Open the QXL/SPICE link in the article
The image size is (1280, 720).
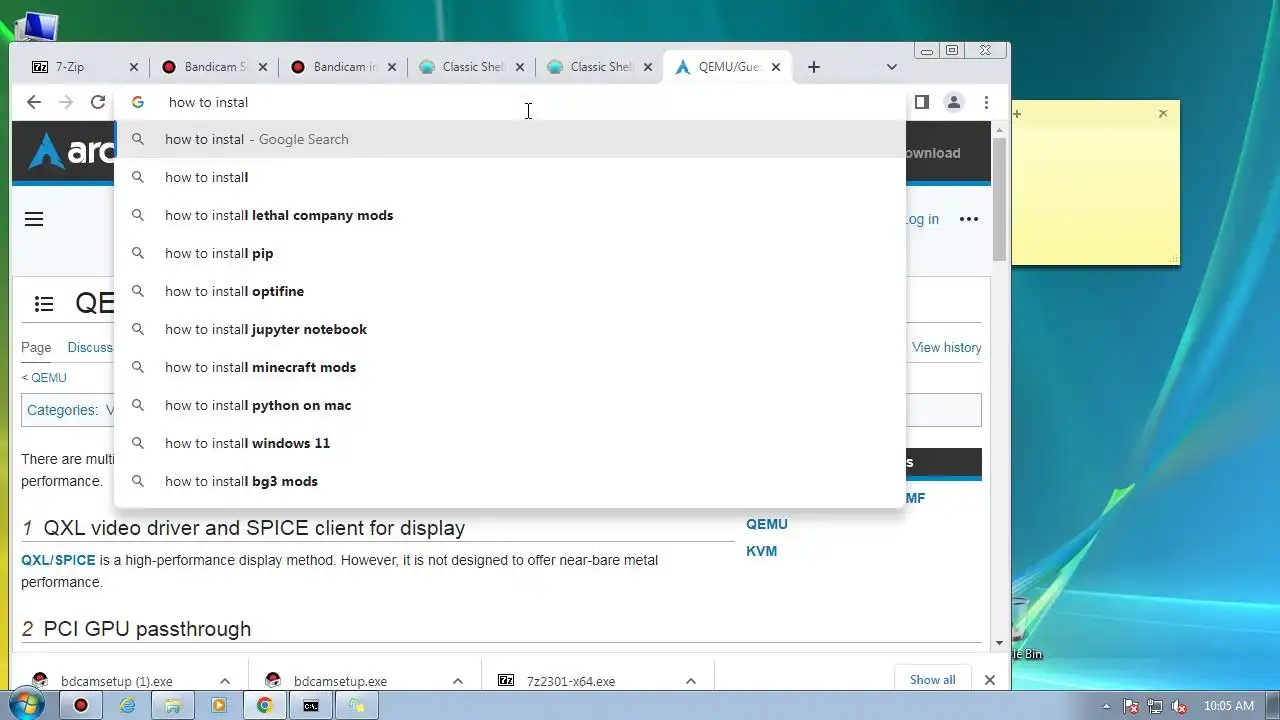coord(58,560)
